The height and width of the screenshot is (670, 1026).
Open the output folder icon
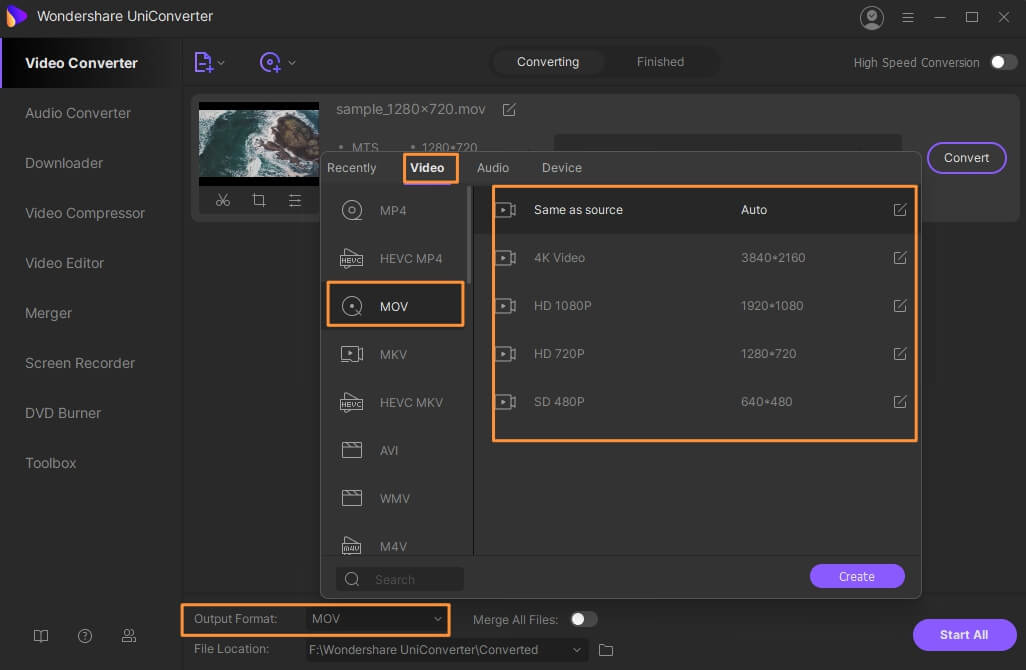[x=606, y=650]
